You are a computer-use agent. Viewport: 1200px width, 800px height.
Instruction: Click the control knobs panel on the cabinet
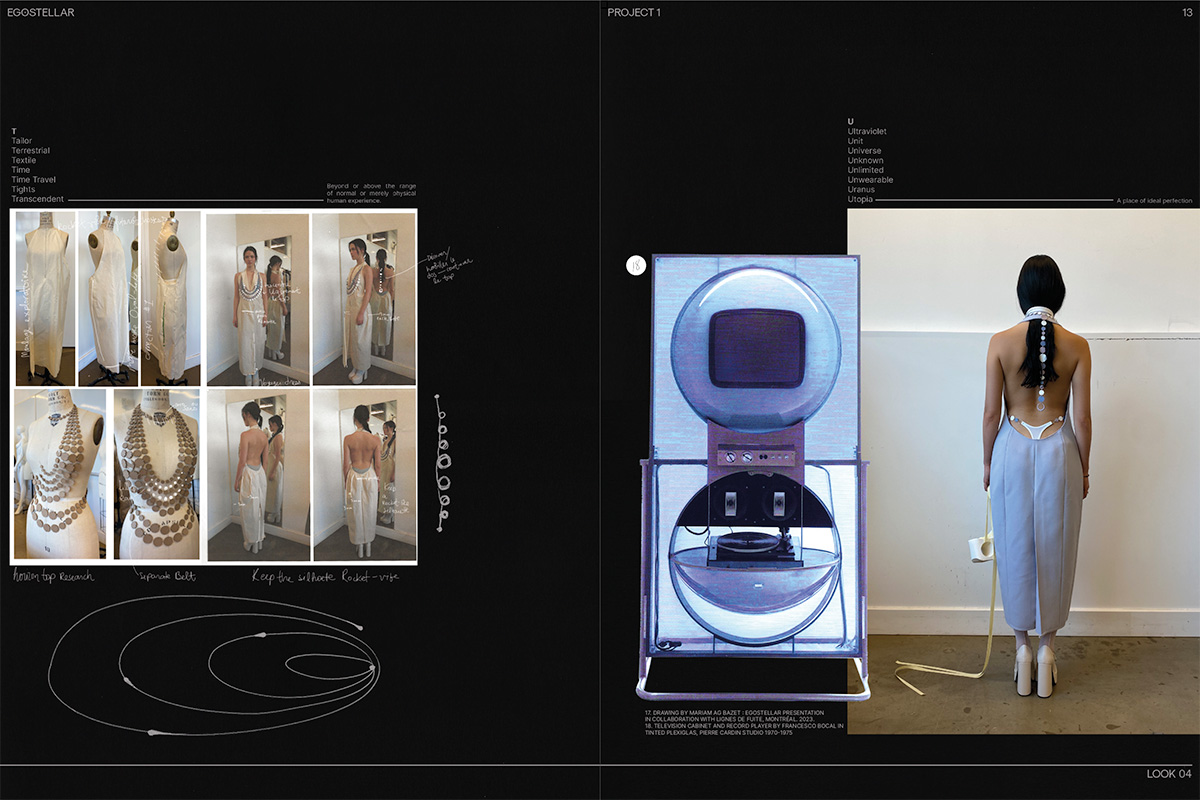tap(755, 456)
